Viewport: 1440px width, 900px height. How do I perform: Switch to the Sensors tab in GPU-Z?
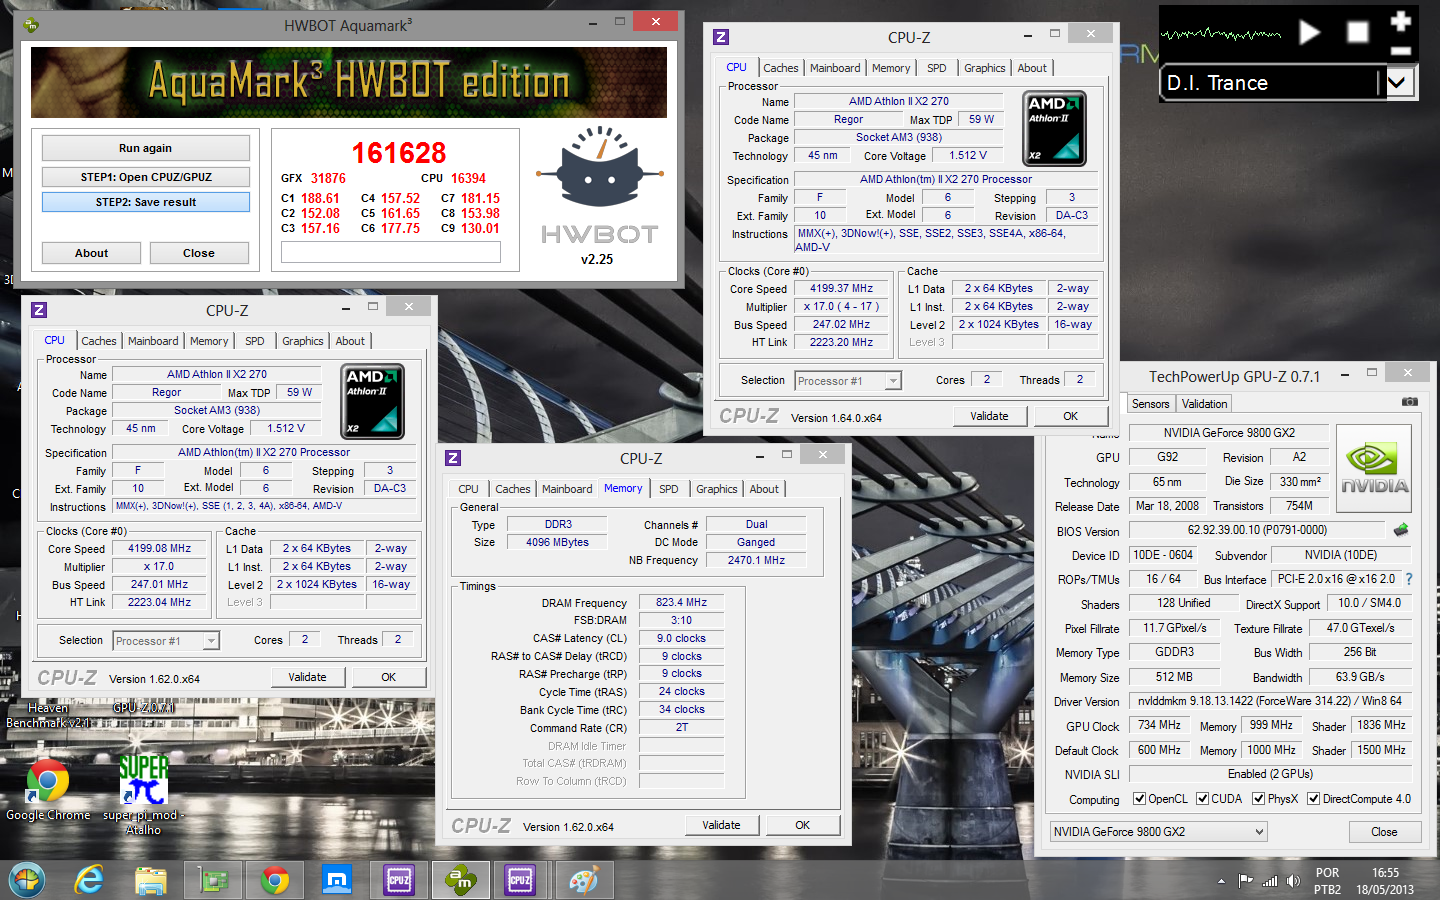coord(1150,404)
